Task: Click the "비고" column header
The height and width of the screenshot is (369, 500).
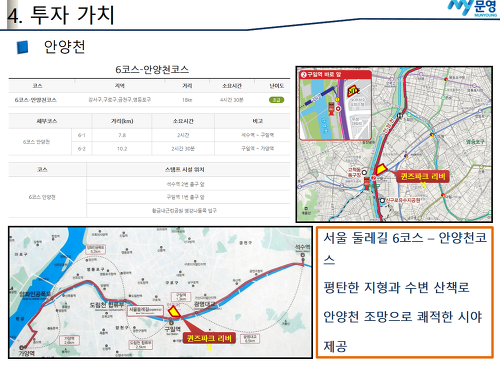Action: tap(257, 121)
